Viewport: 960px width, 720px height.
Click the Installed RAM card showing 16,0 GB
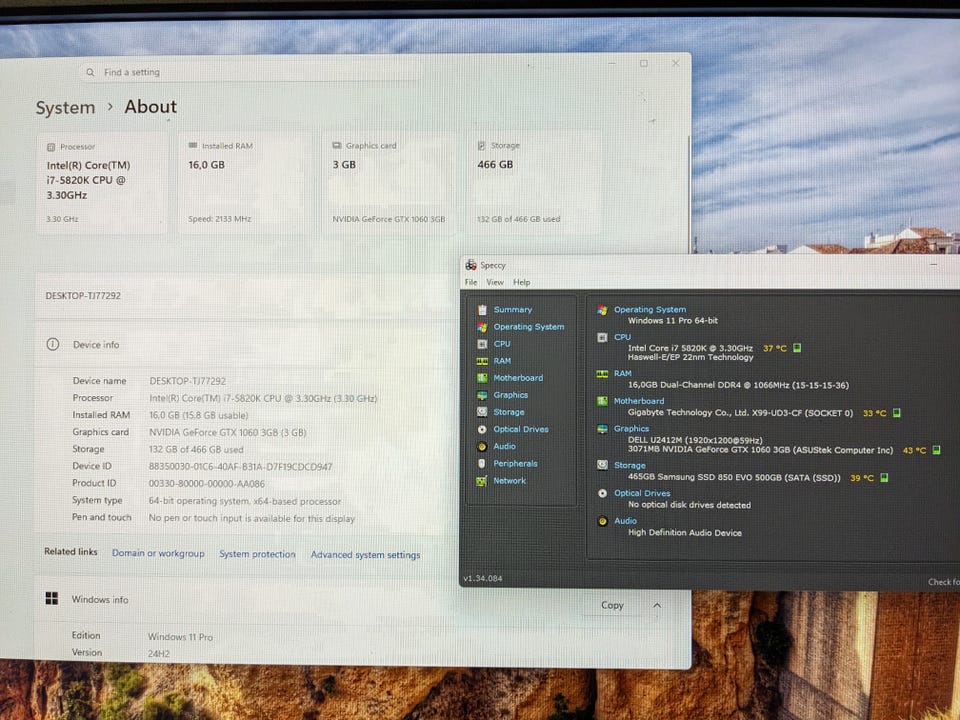[245, 184]
